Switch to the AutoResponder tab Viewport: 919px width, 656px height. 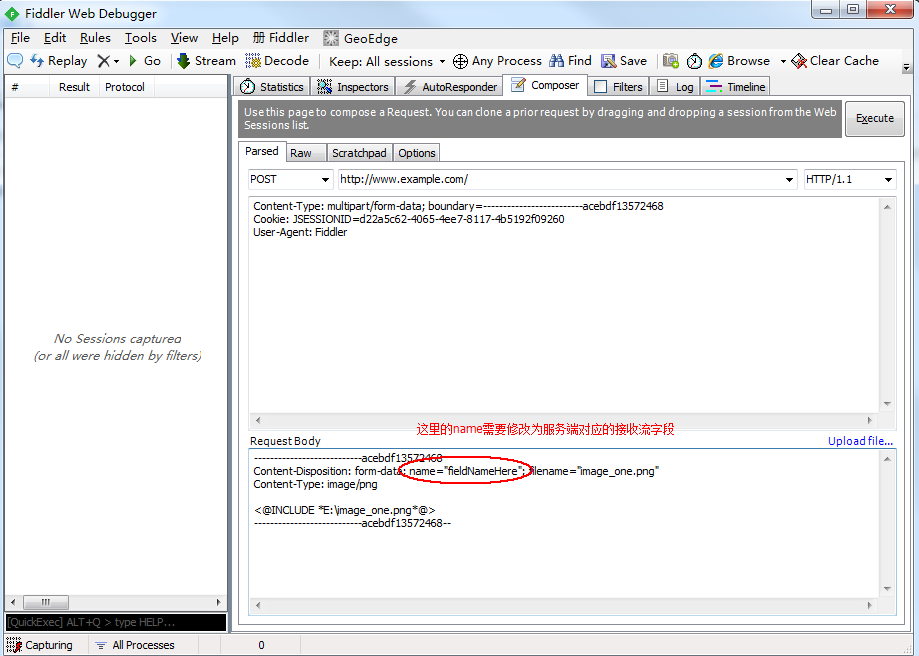point(450,87)
